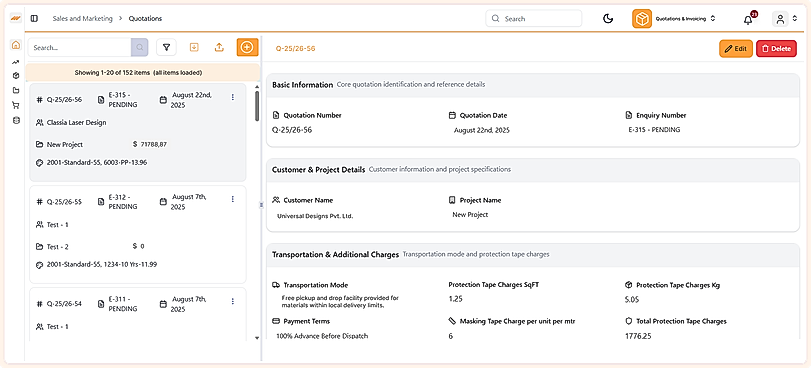Screen dimensions: 811x368
Task: Click Universal Designs Pvt. Ltd. customer value
Action: point(315,216)
